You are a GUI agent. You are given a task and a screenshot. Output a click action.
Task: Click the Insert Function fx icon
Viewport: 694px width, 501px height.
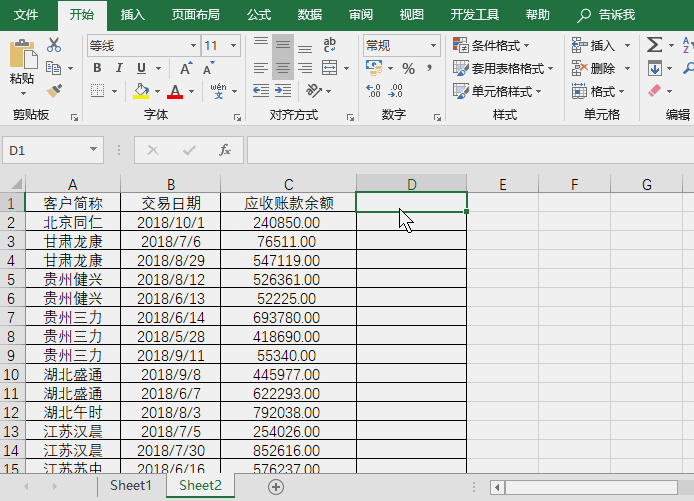[225, 150]
